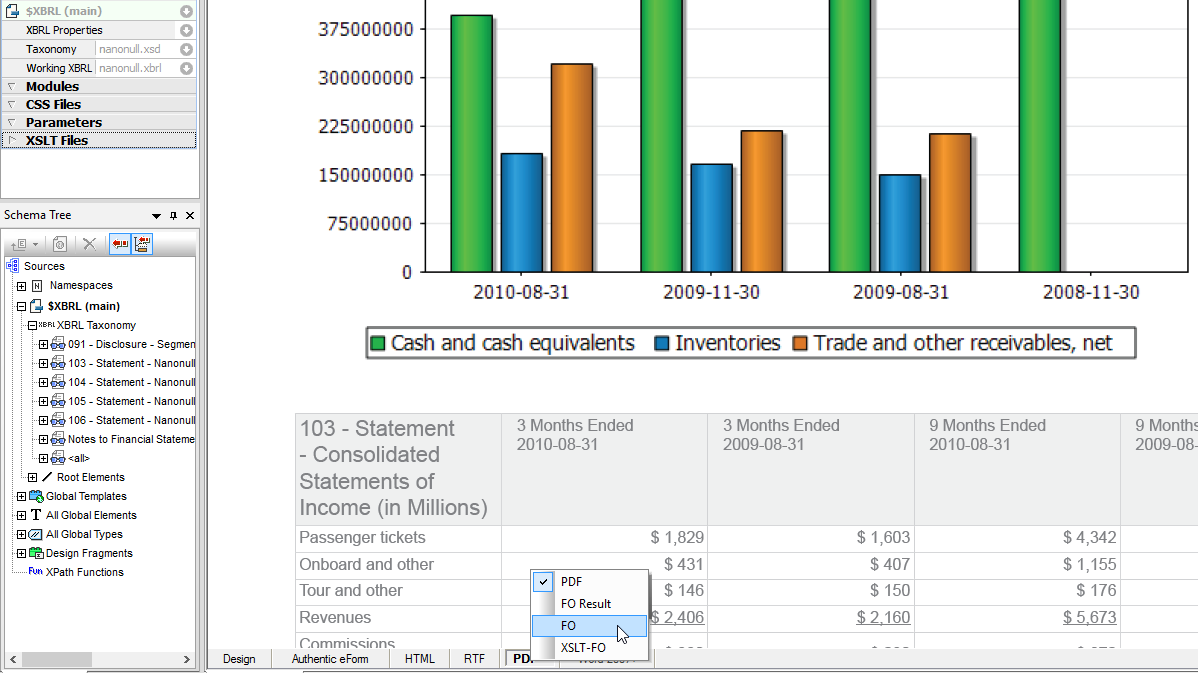The width and height of the screenshot is (1198, 673).
Task: Click the Sources tree icon
Action: click(x=12, y=266)
